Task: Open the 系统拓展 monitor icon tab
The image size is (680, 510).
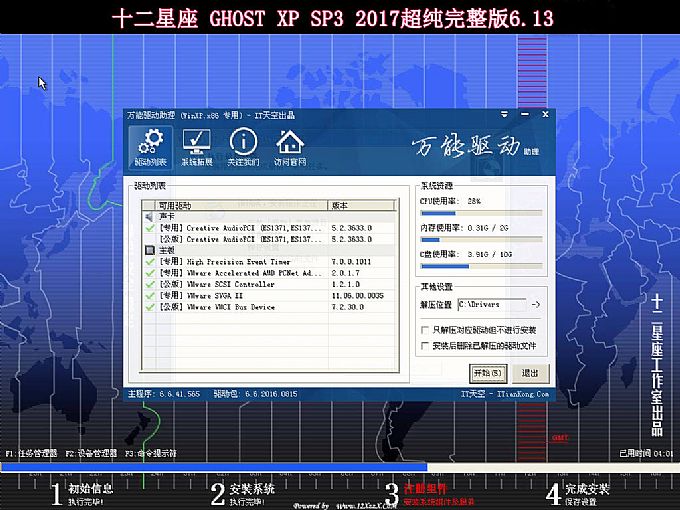Action: coord(197,147)
